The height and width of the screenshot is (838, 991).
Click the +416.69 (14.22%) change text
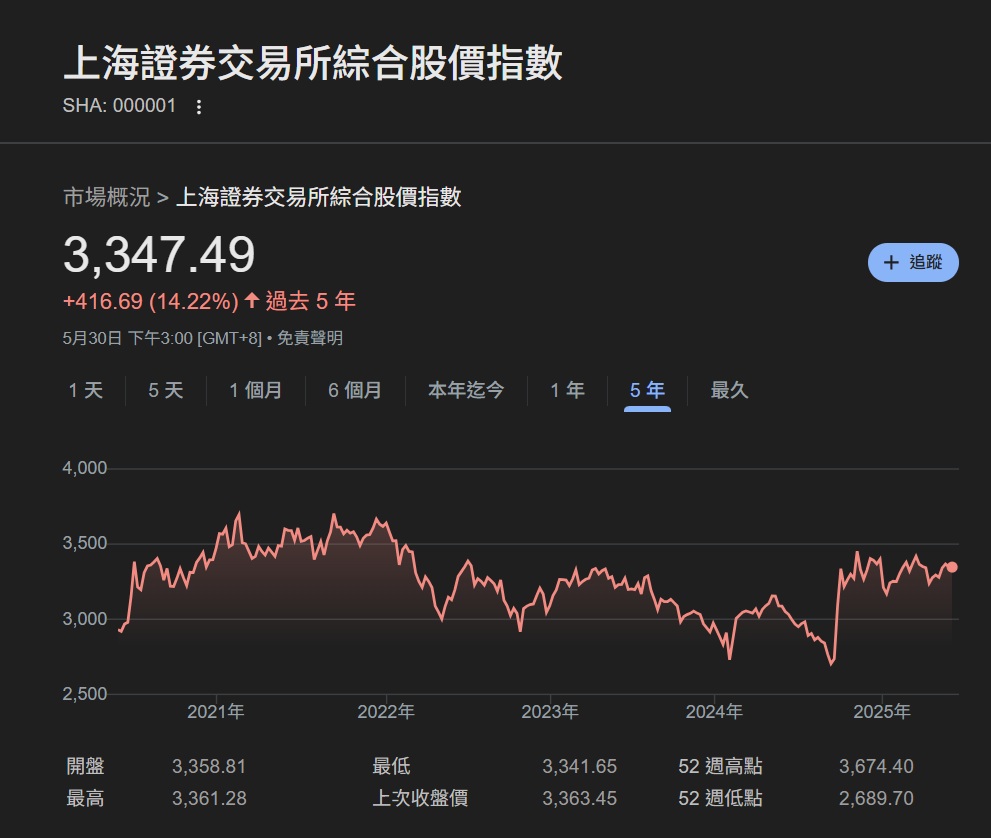[x=150, y=301]
